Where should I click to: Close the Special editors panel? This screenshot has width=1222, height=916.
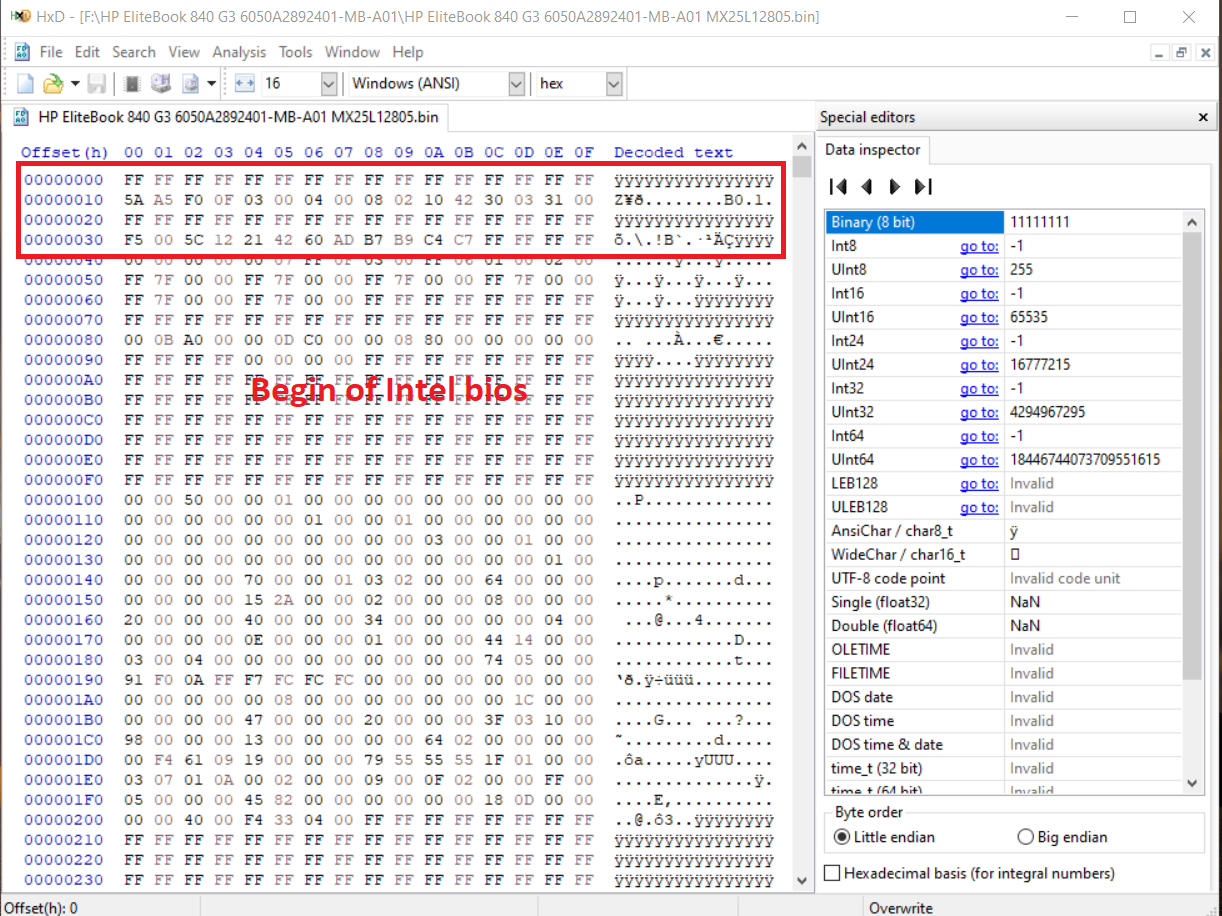click(1203, 118)
